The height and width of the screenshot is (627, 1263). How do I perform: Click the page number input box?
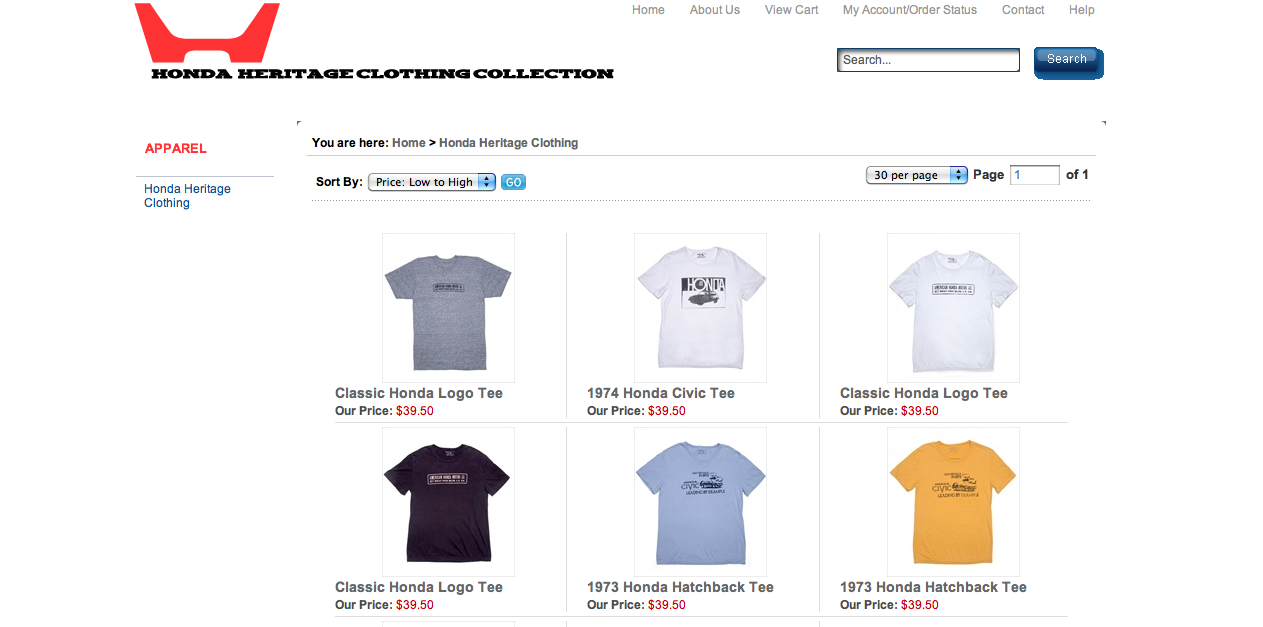1035,175
